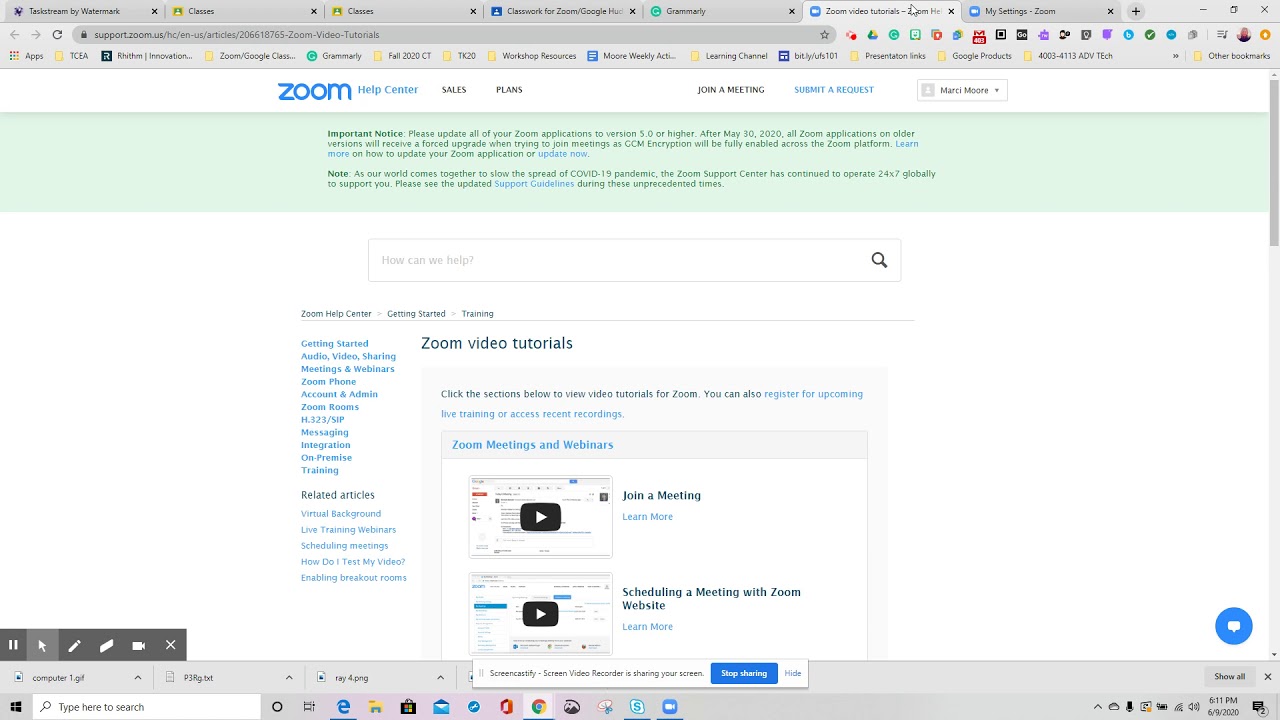Open Skype from the taskbar
Image resolution: width=1280 pixels, height=720 pixels.
coord(637,707)
